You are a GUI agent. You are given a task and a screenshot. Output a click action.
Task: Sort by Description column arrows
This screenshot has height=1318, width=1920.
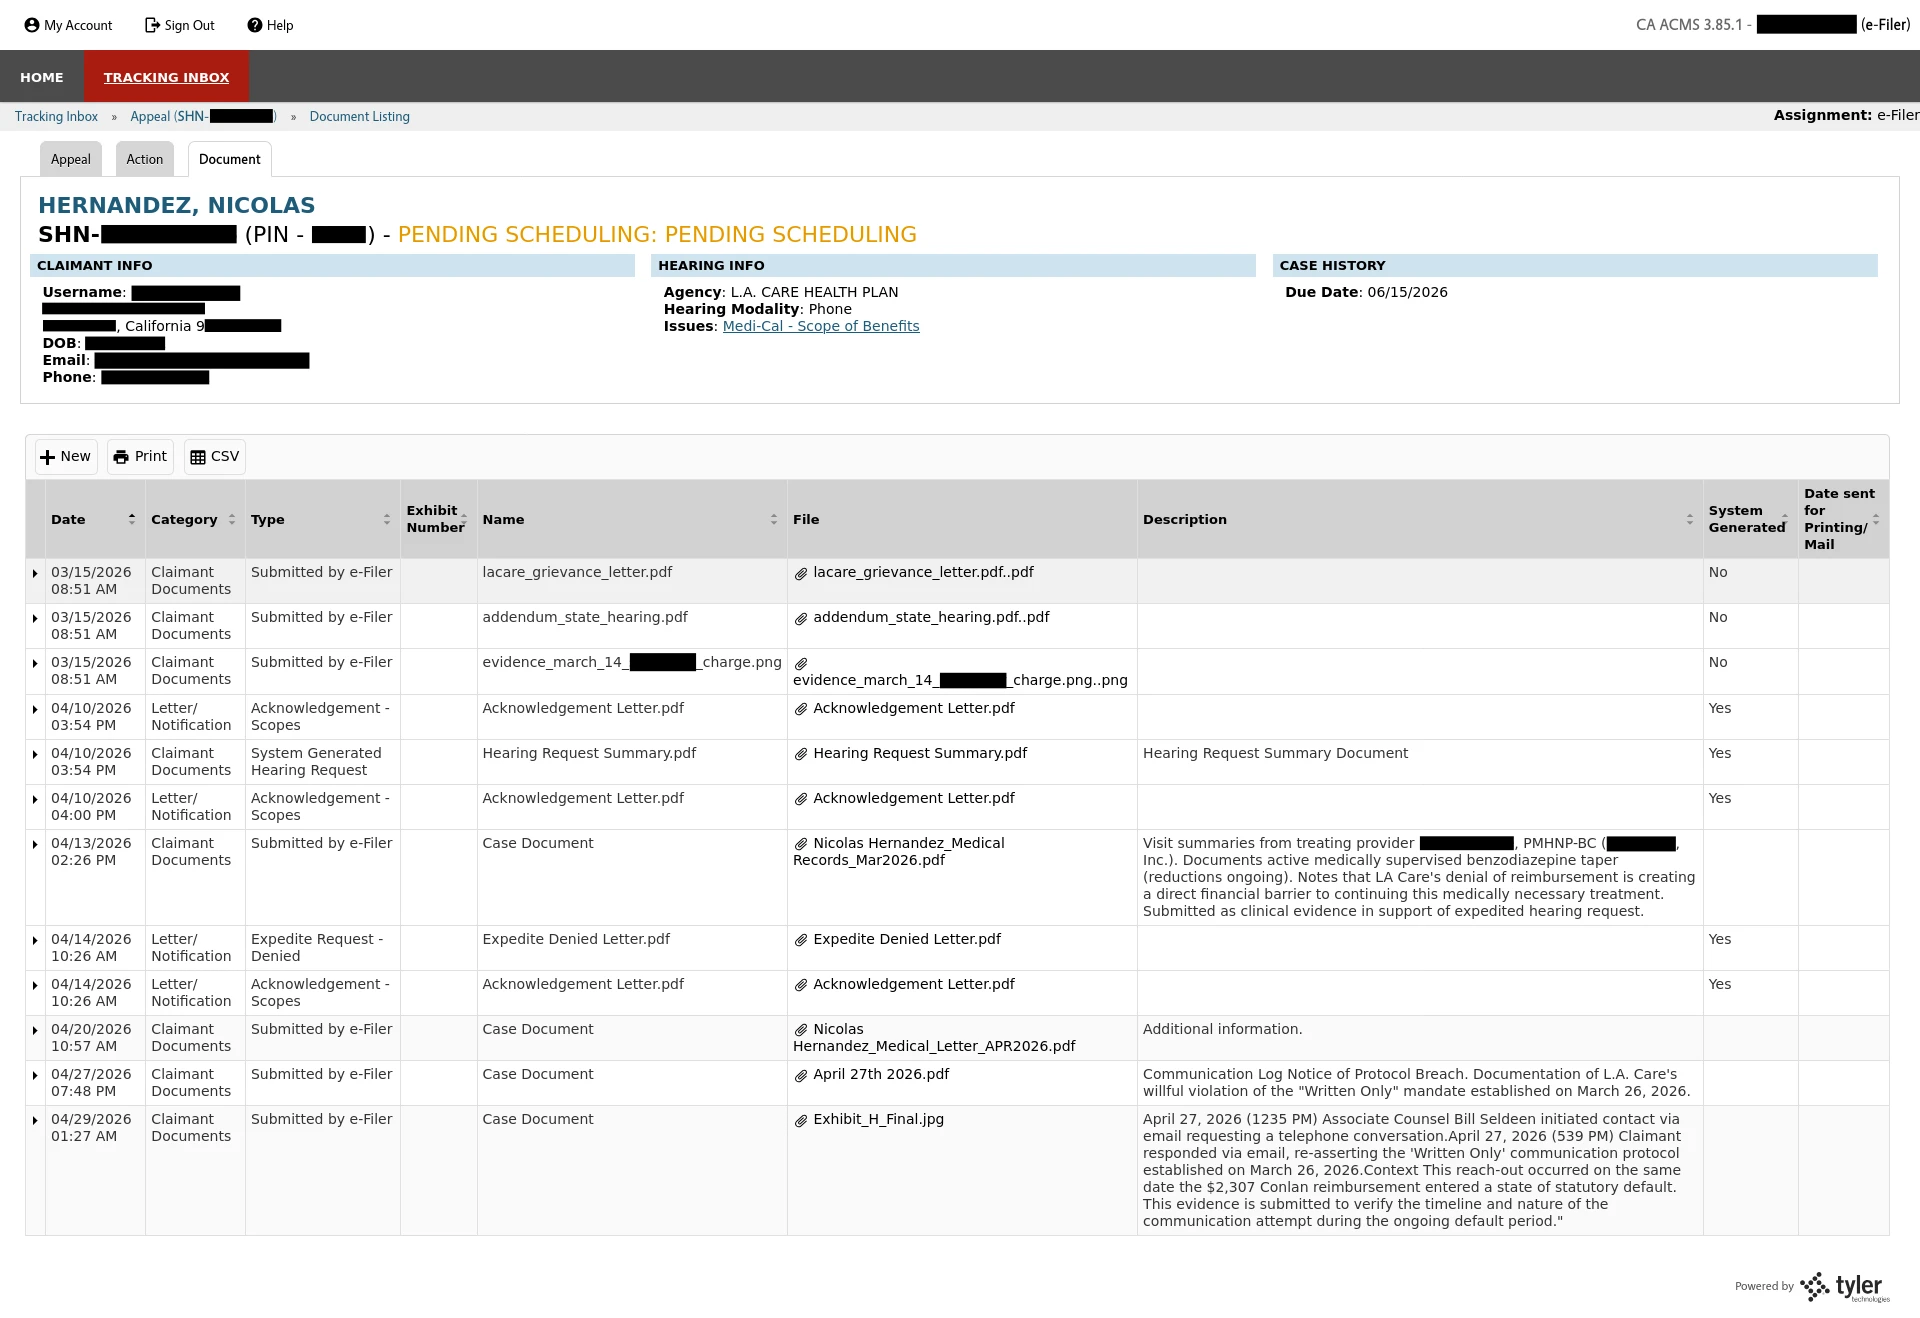point(1689,519)
